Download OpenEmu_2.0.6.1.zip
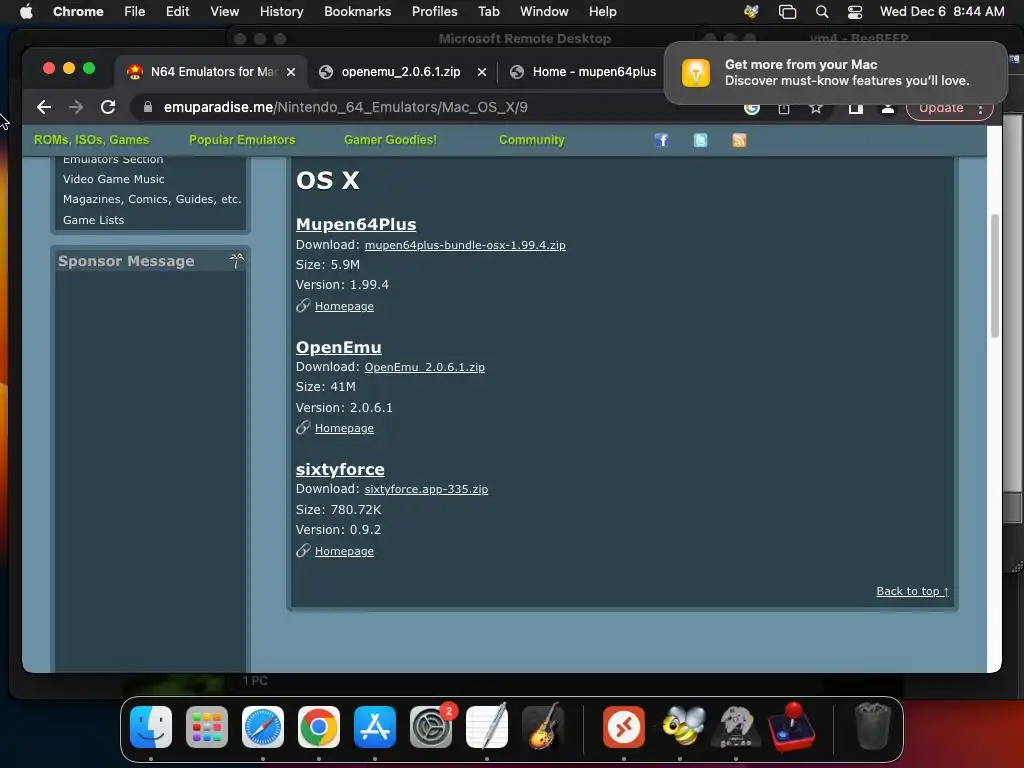The width and height of the screenshot is (1024, 768). (424, 367)
